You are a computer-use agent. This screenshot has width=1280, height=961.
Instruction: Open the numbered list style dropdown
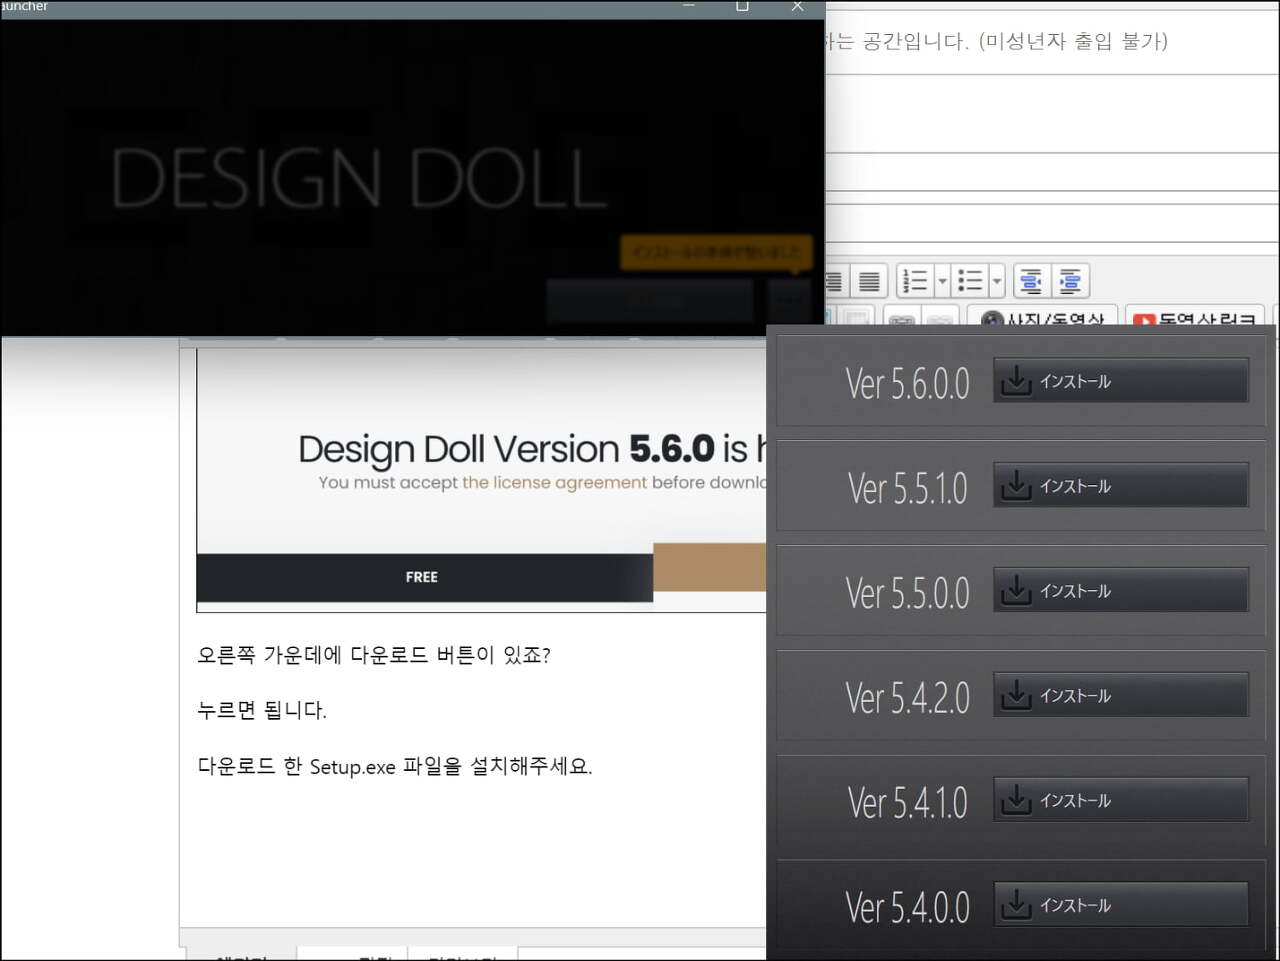coord(942,281)
